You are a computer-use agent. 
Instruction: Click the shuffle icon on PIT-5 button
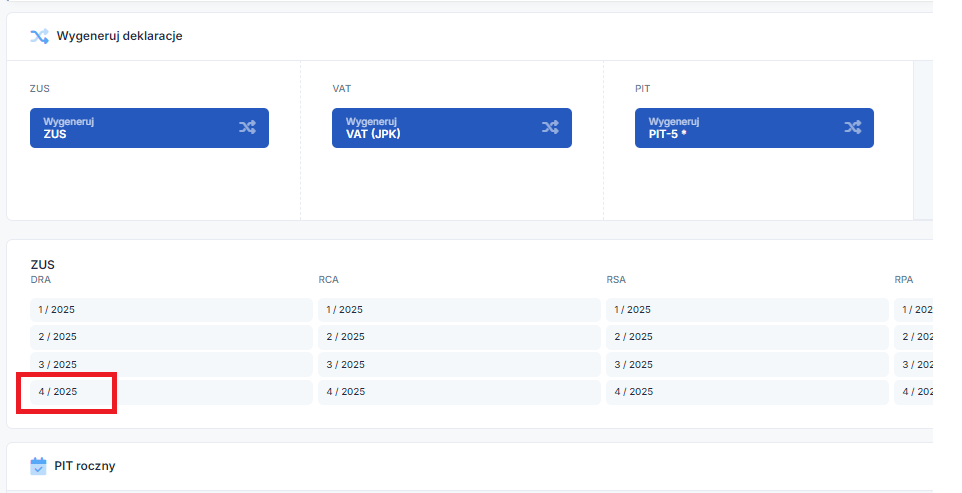(852, 128)
